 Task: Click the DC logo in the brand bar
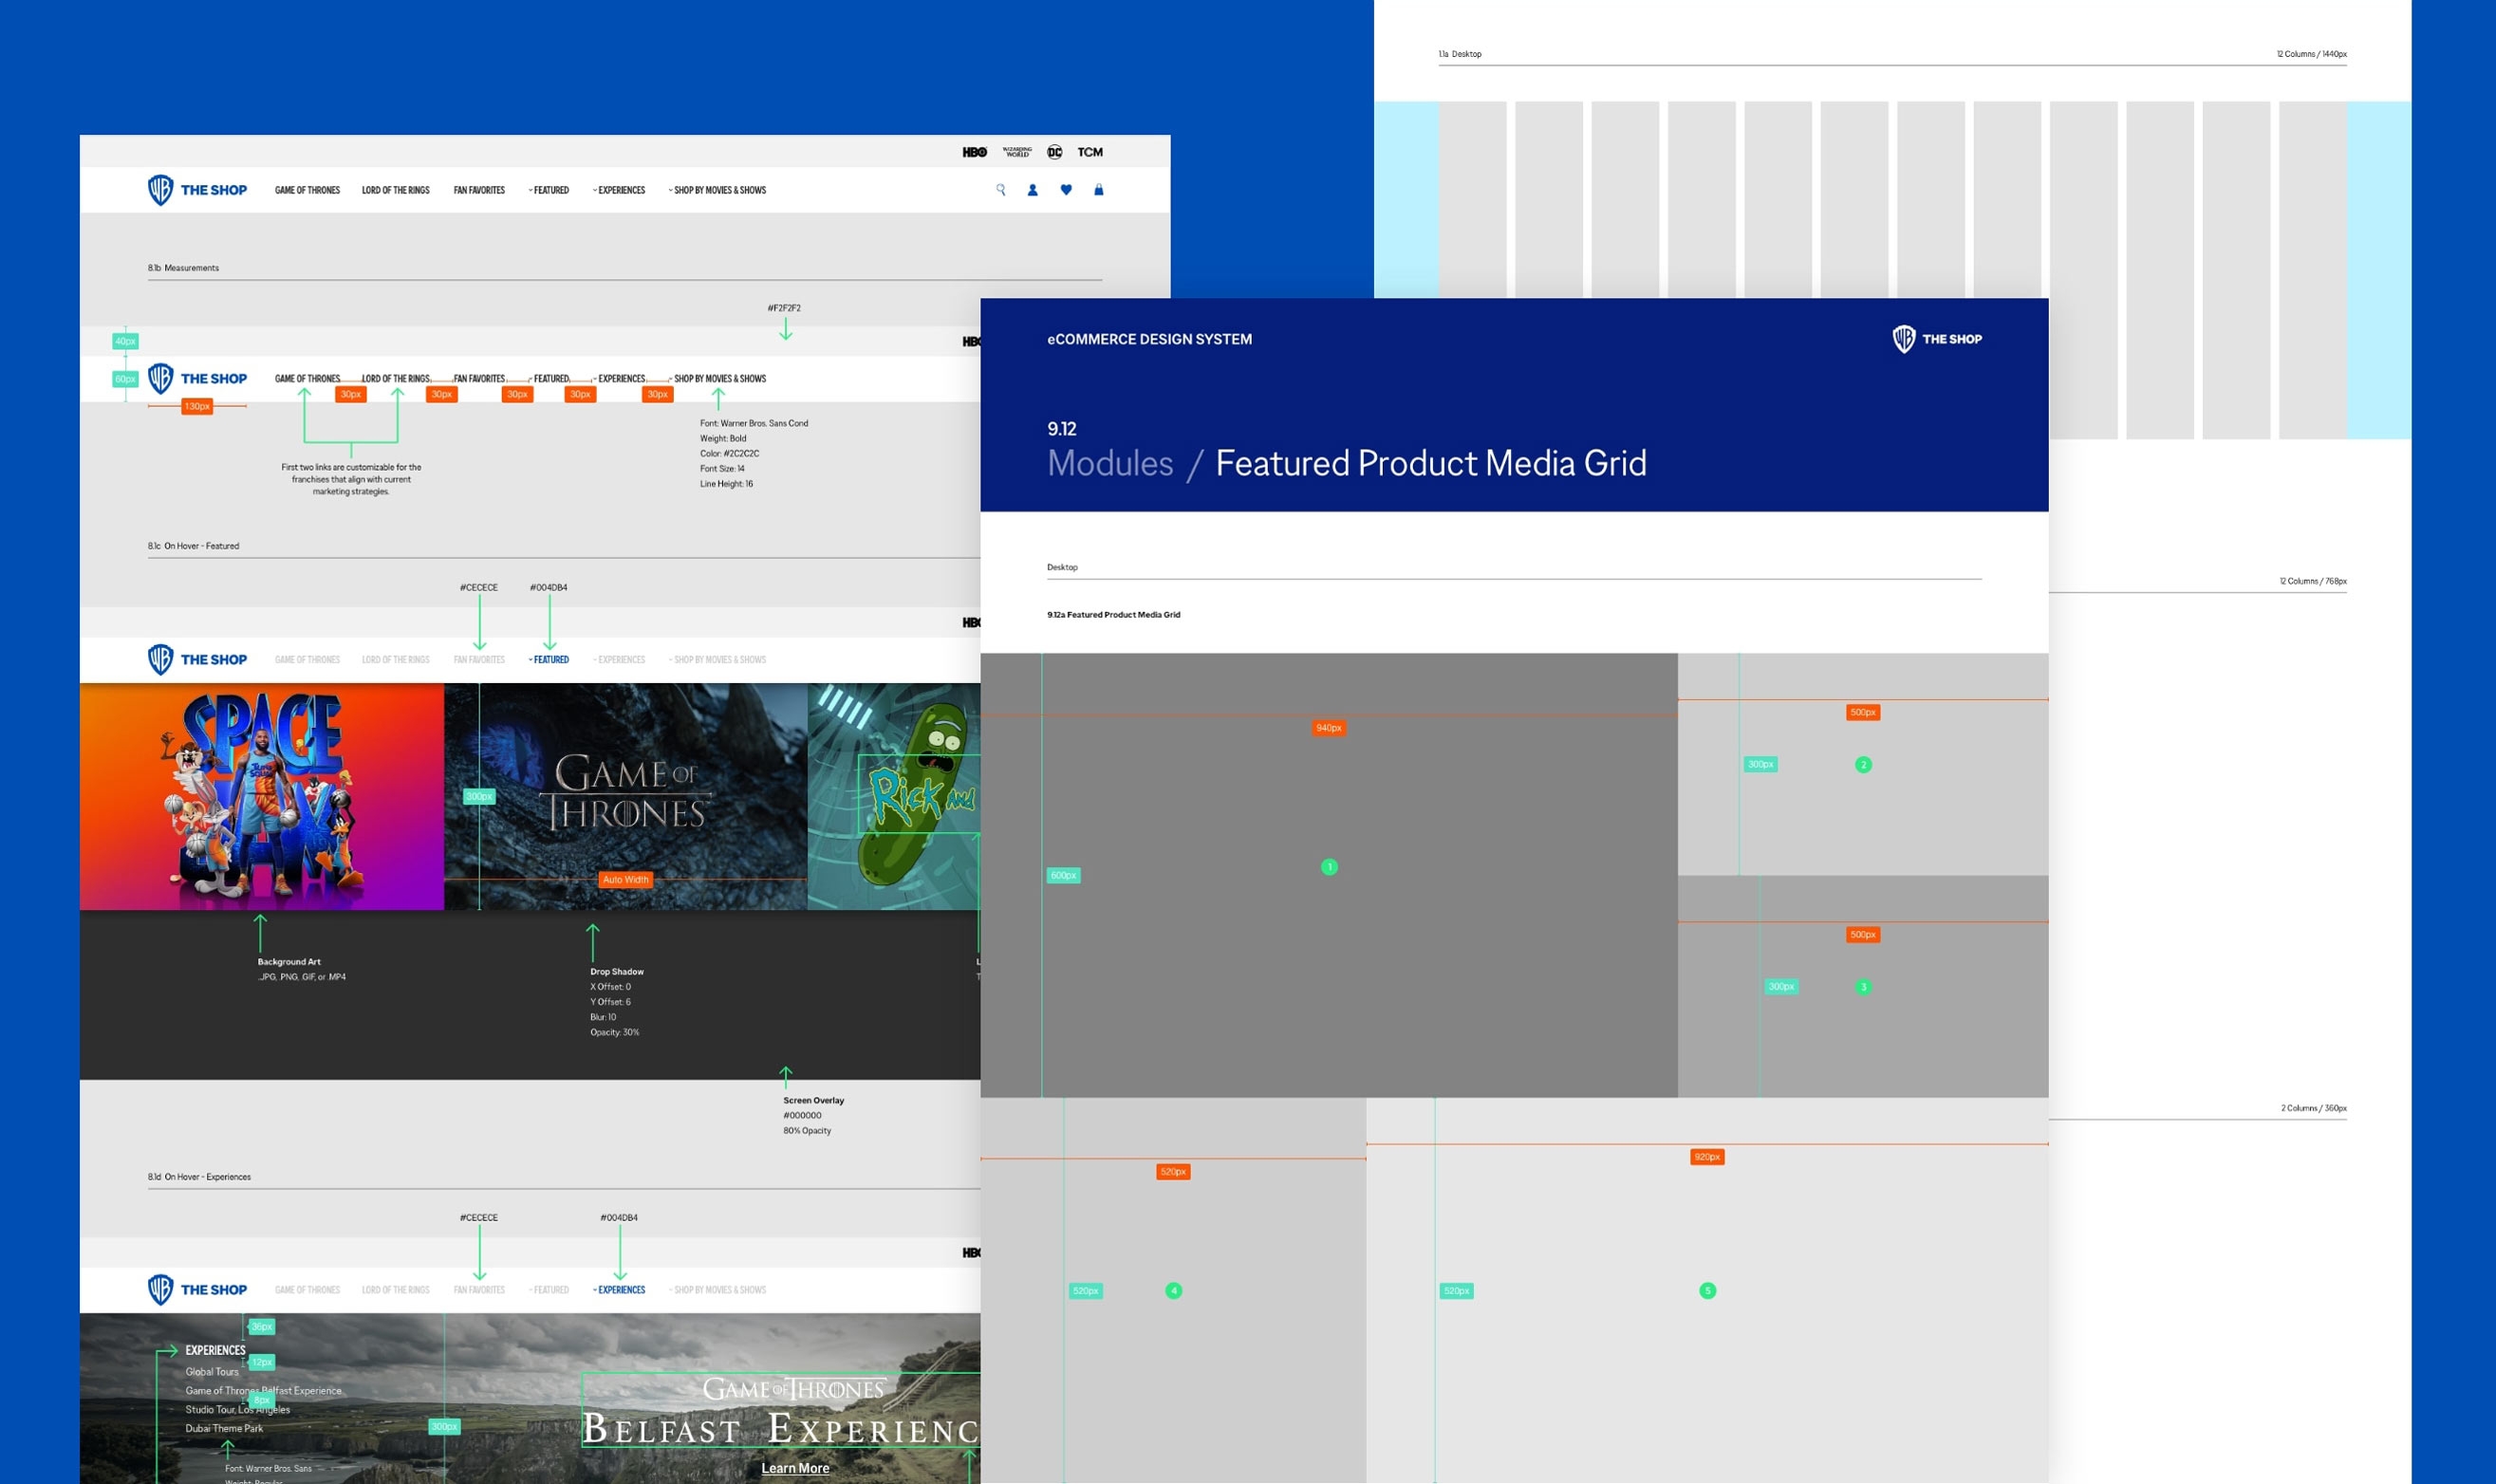[1055, 152]
